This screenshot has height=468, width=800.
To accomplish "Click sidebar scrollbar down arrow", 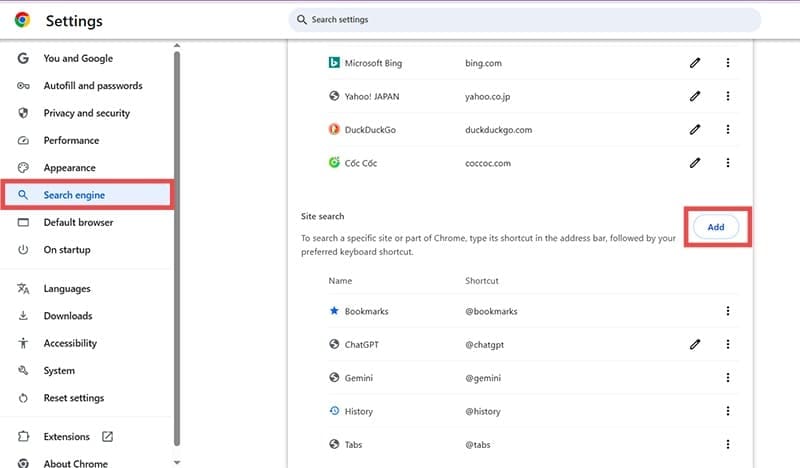I will click(x=177, y=462).
